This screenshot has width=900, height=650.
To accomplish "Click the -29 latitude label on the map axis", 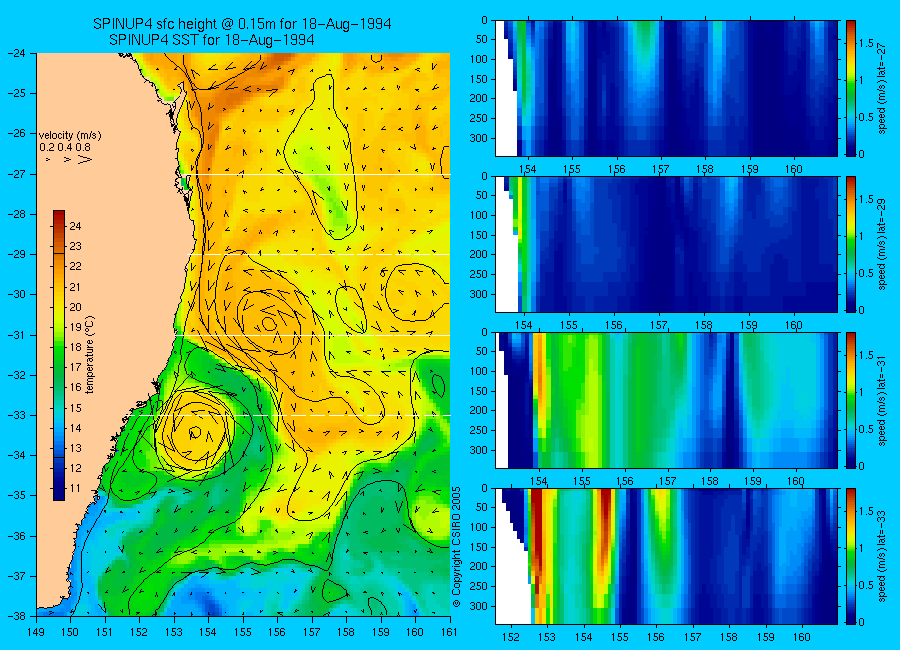I will (17, 254).
